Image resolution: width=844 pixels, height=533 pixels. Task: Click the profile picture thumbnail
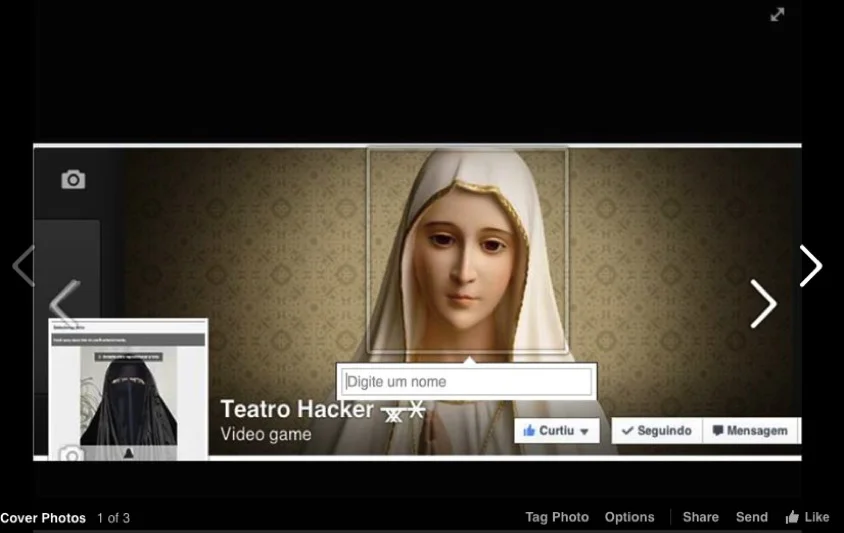128,389
